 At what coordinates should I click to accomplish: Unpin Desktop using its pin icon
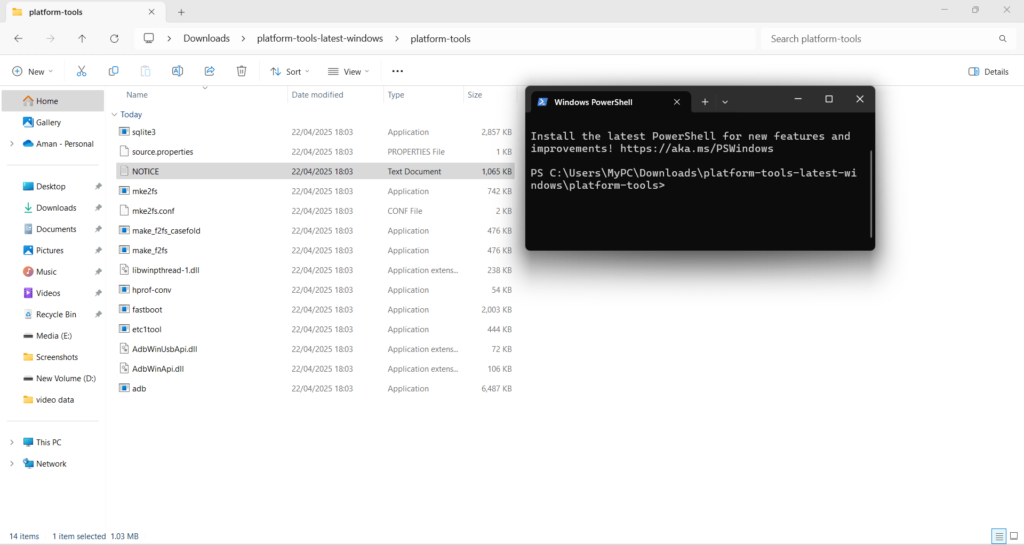tap(98, 187)
